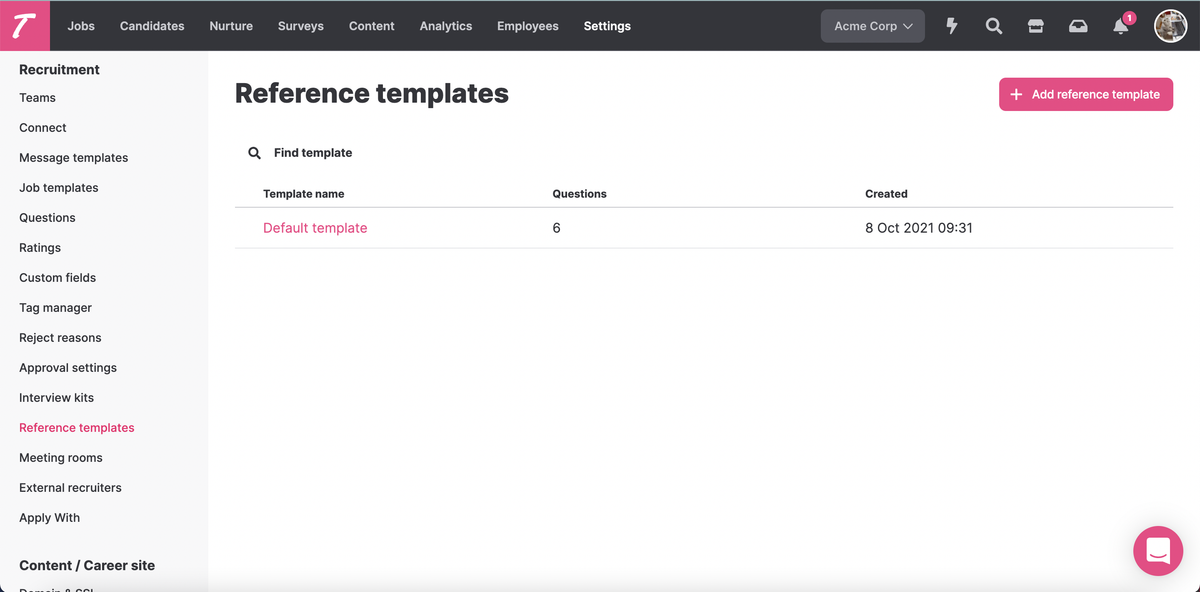Open Message templates in sidebar
The height and width of the screenshot is (592, 1200).
click(73, 158)
